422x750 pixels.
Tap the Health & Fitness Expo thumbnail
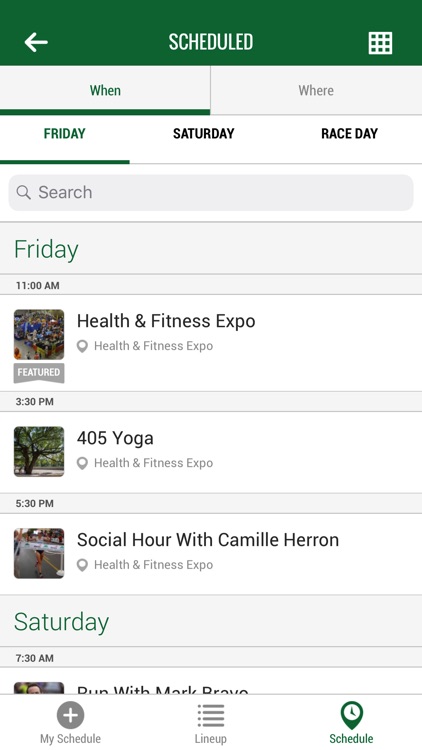coord(39,334)
